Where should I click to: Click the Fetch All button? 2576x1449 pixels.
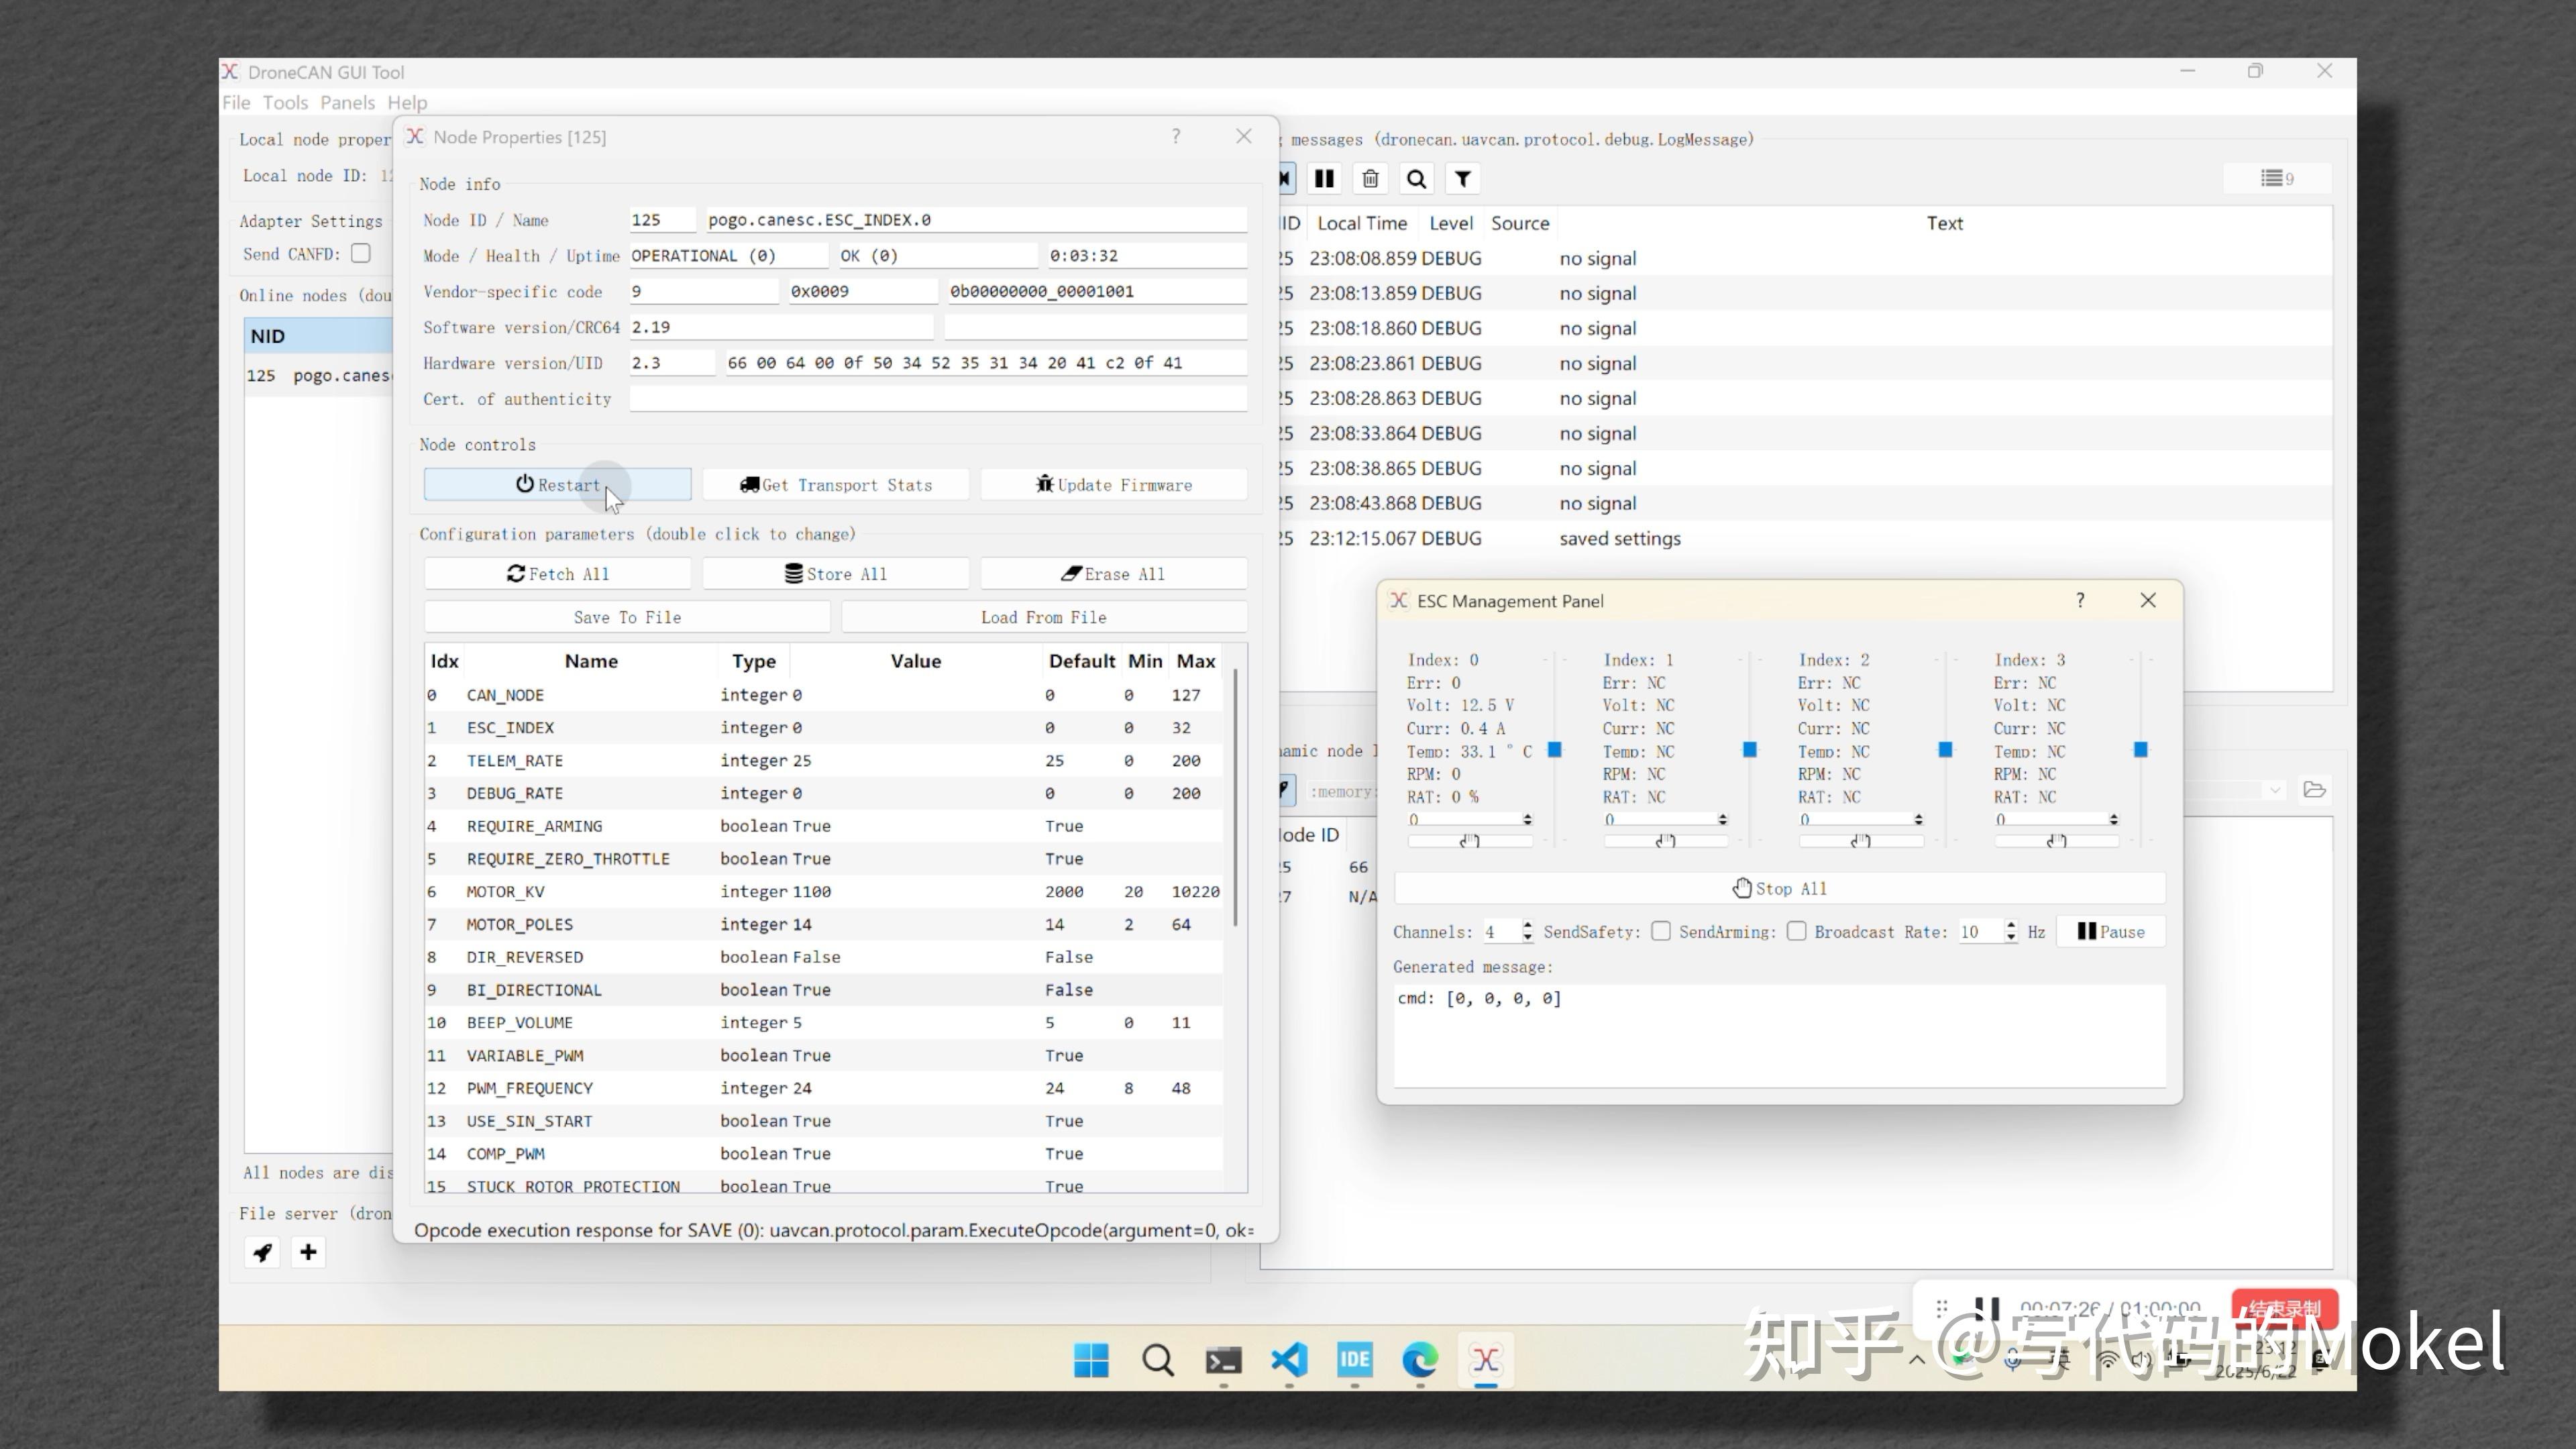[x=557, y=574]
